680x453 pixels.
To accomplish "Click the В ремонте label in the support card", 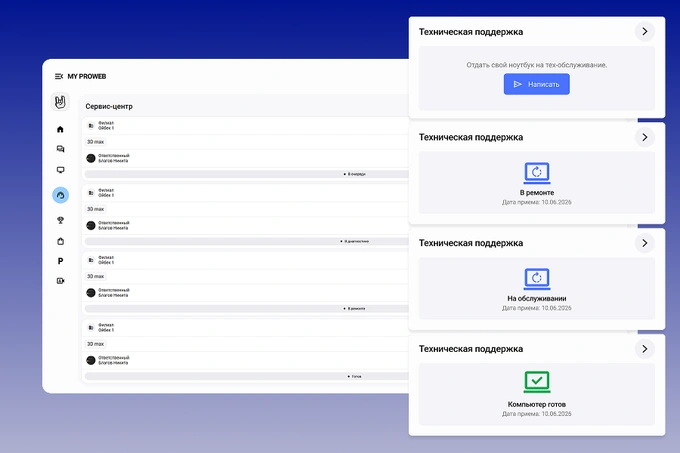I will pyautogui.click(x=537, y=192).
